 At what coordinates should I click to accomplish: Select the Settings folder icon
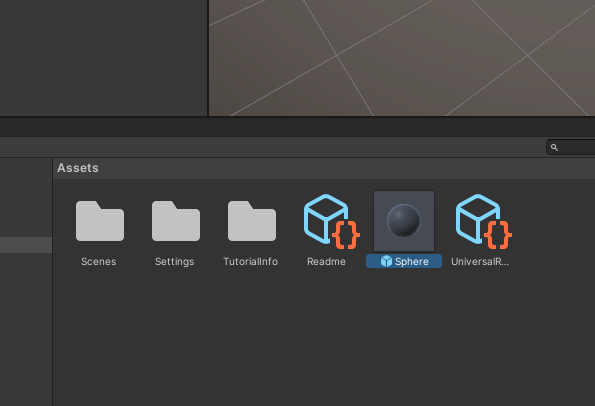point(176,221)
